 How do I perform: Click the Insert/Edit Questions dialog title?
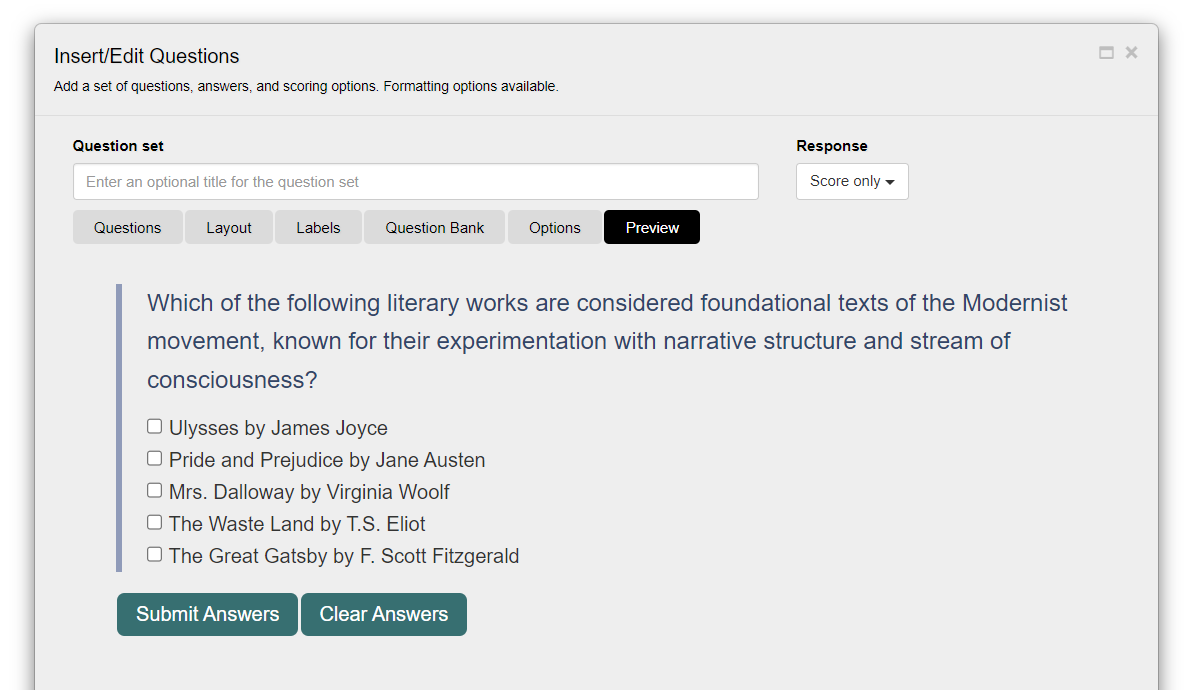click(x=147, y=56)
